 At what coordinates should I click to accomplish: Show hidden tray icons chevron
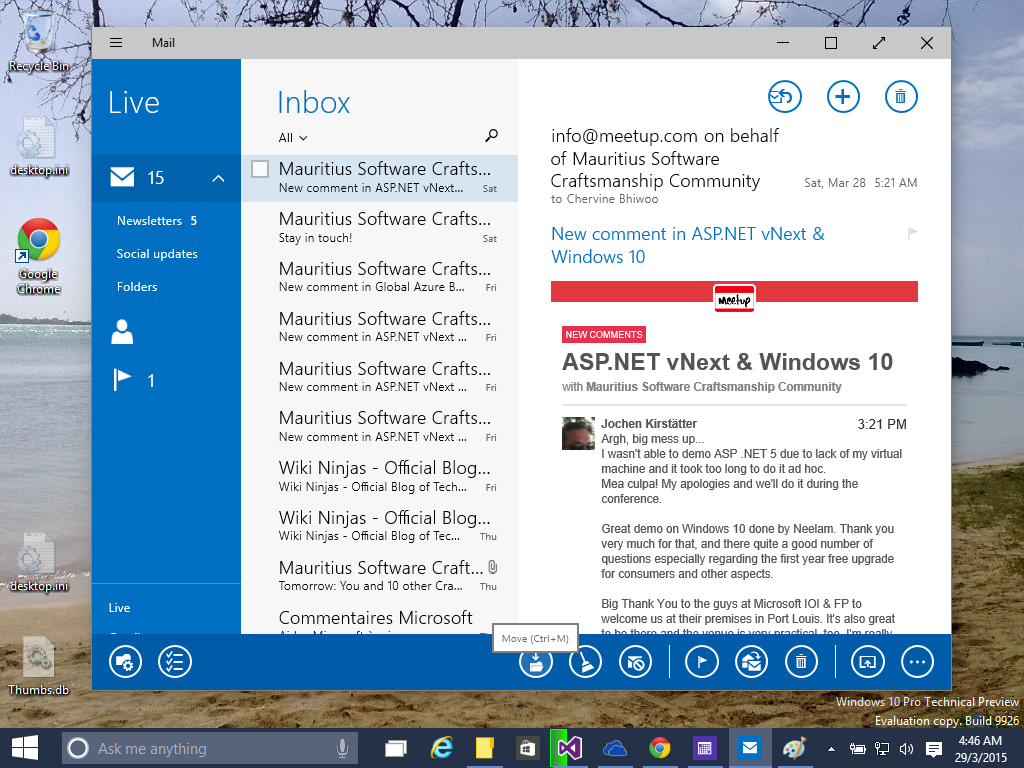coord(831,748)
